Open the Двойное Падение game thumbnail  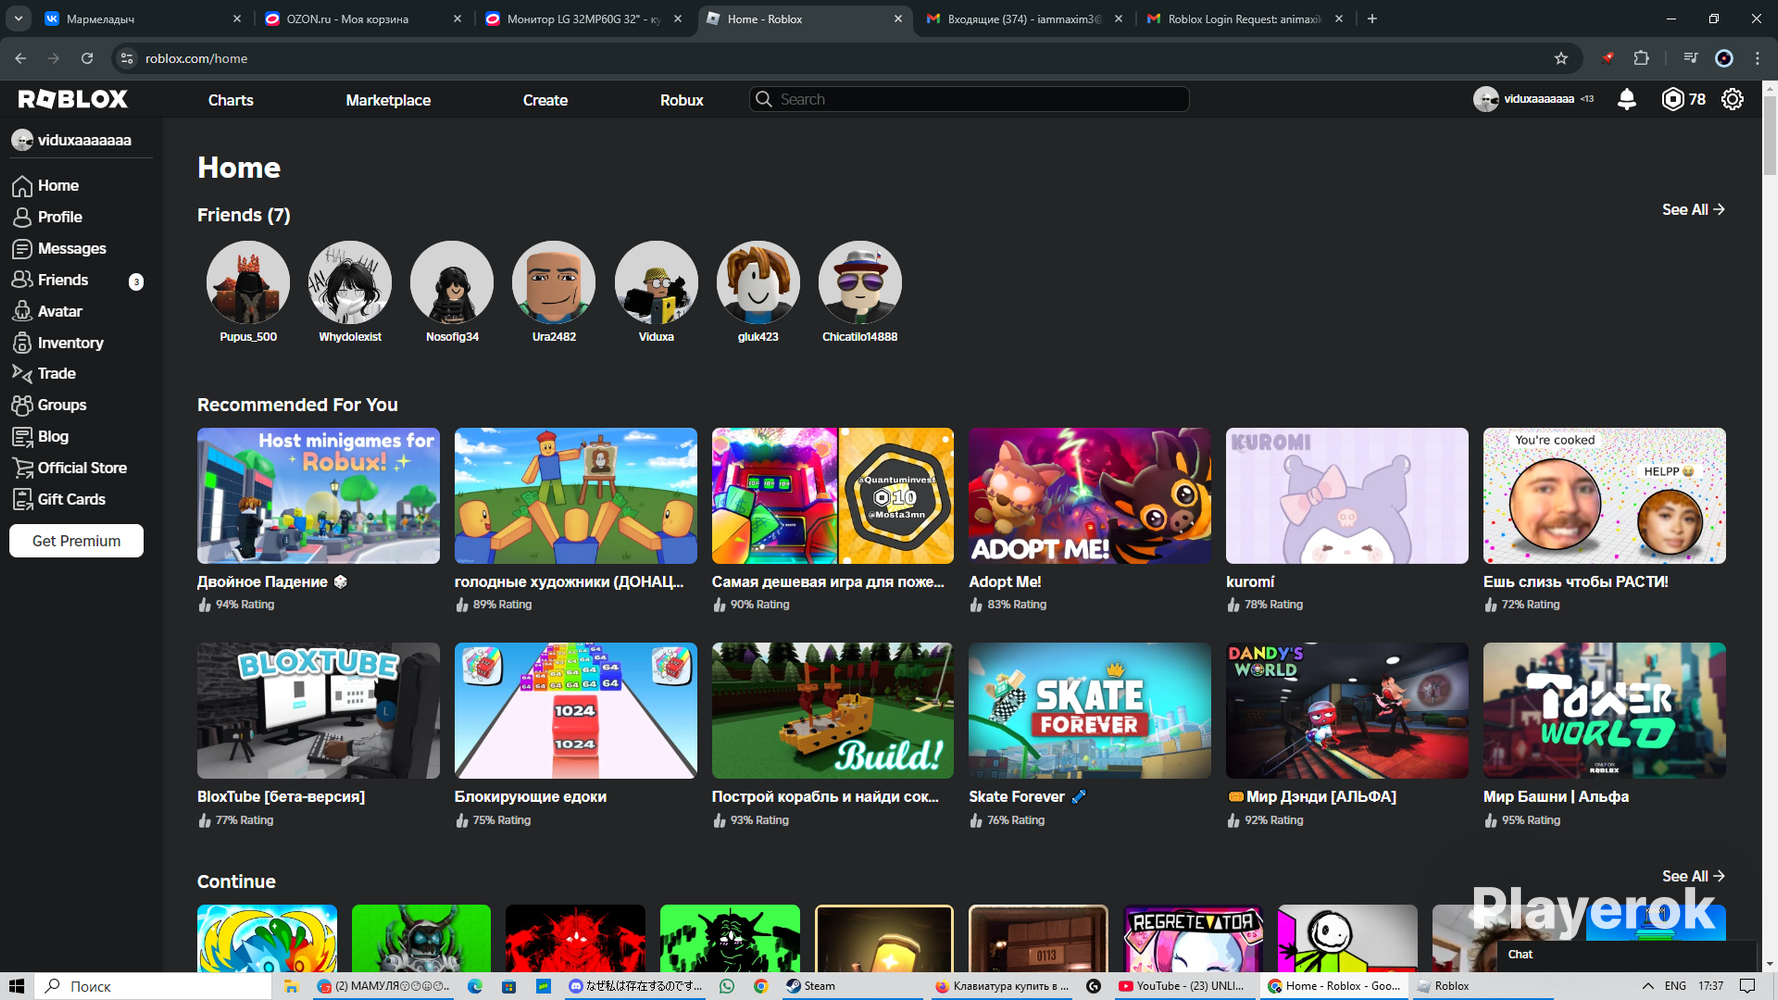pyautogui.click(x=318, y=496)
